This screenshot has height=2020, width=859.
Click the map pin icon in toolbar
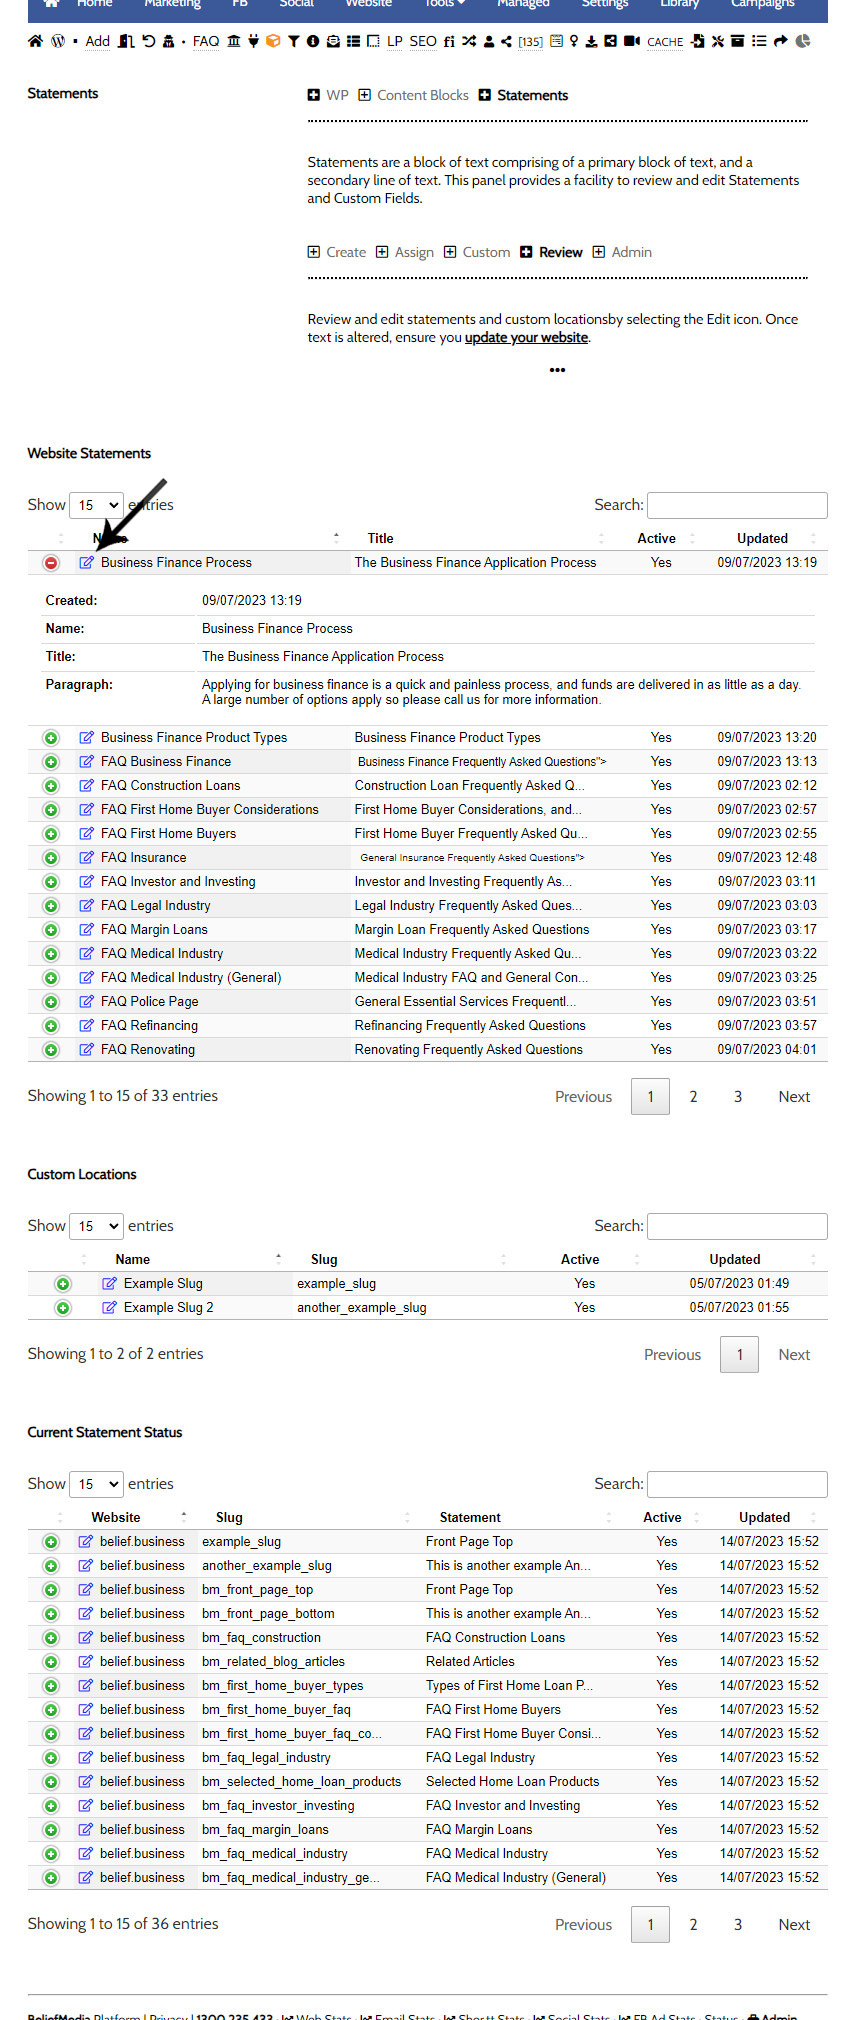(x=574, y=41)
